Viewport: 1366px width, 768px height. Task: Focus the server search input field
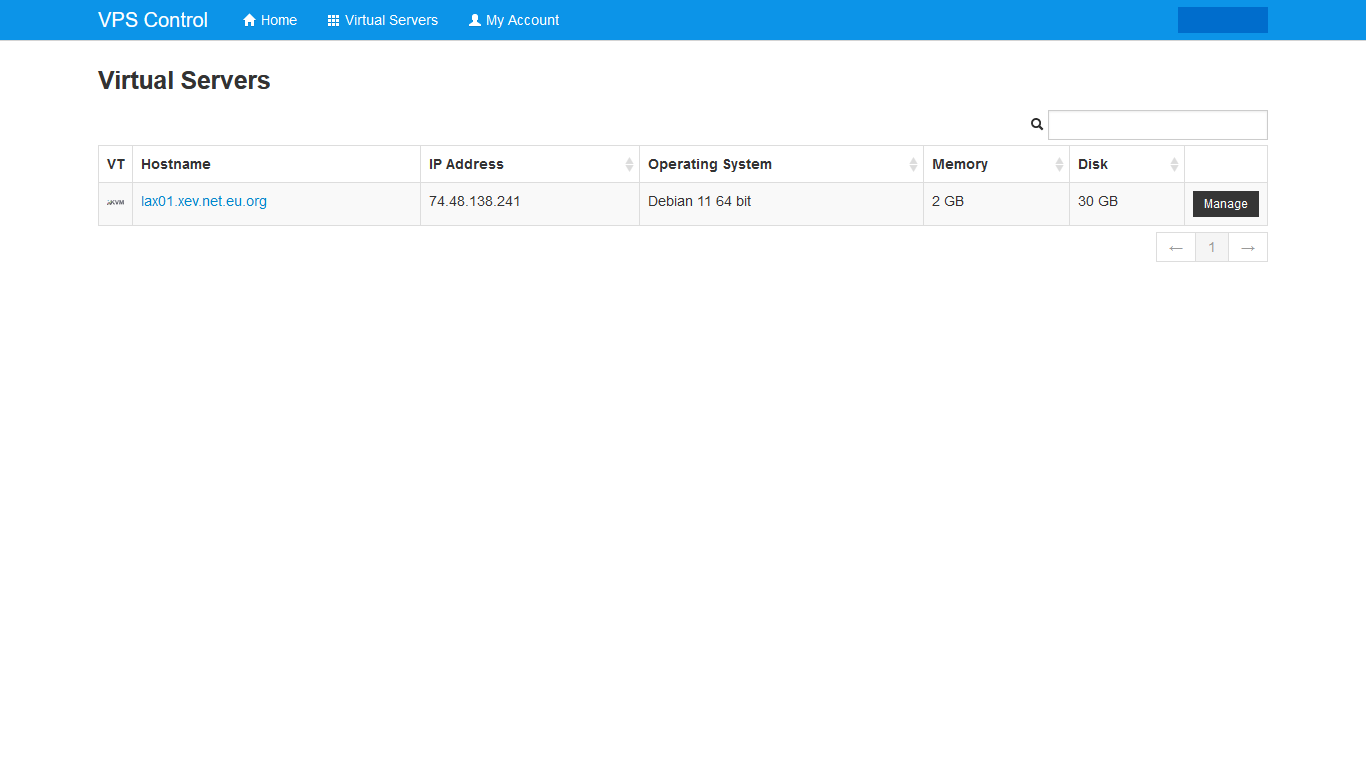coord(1157,125)
